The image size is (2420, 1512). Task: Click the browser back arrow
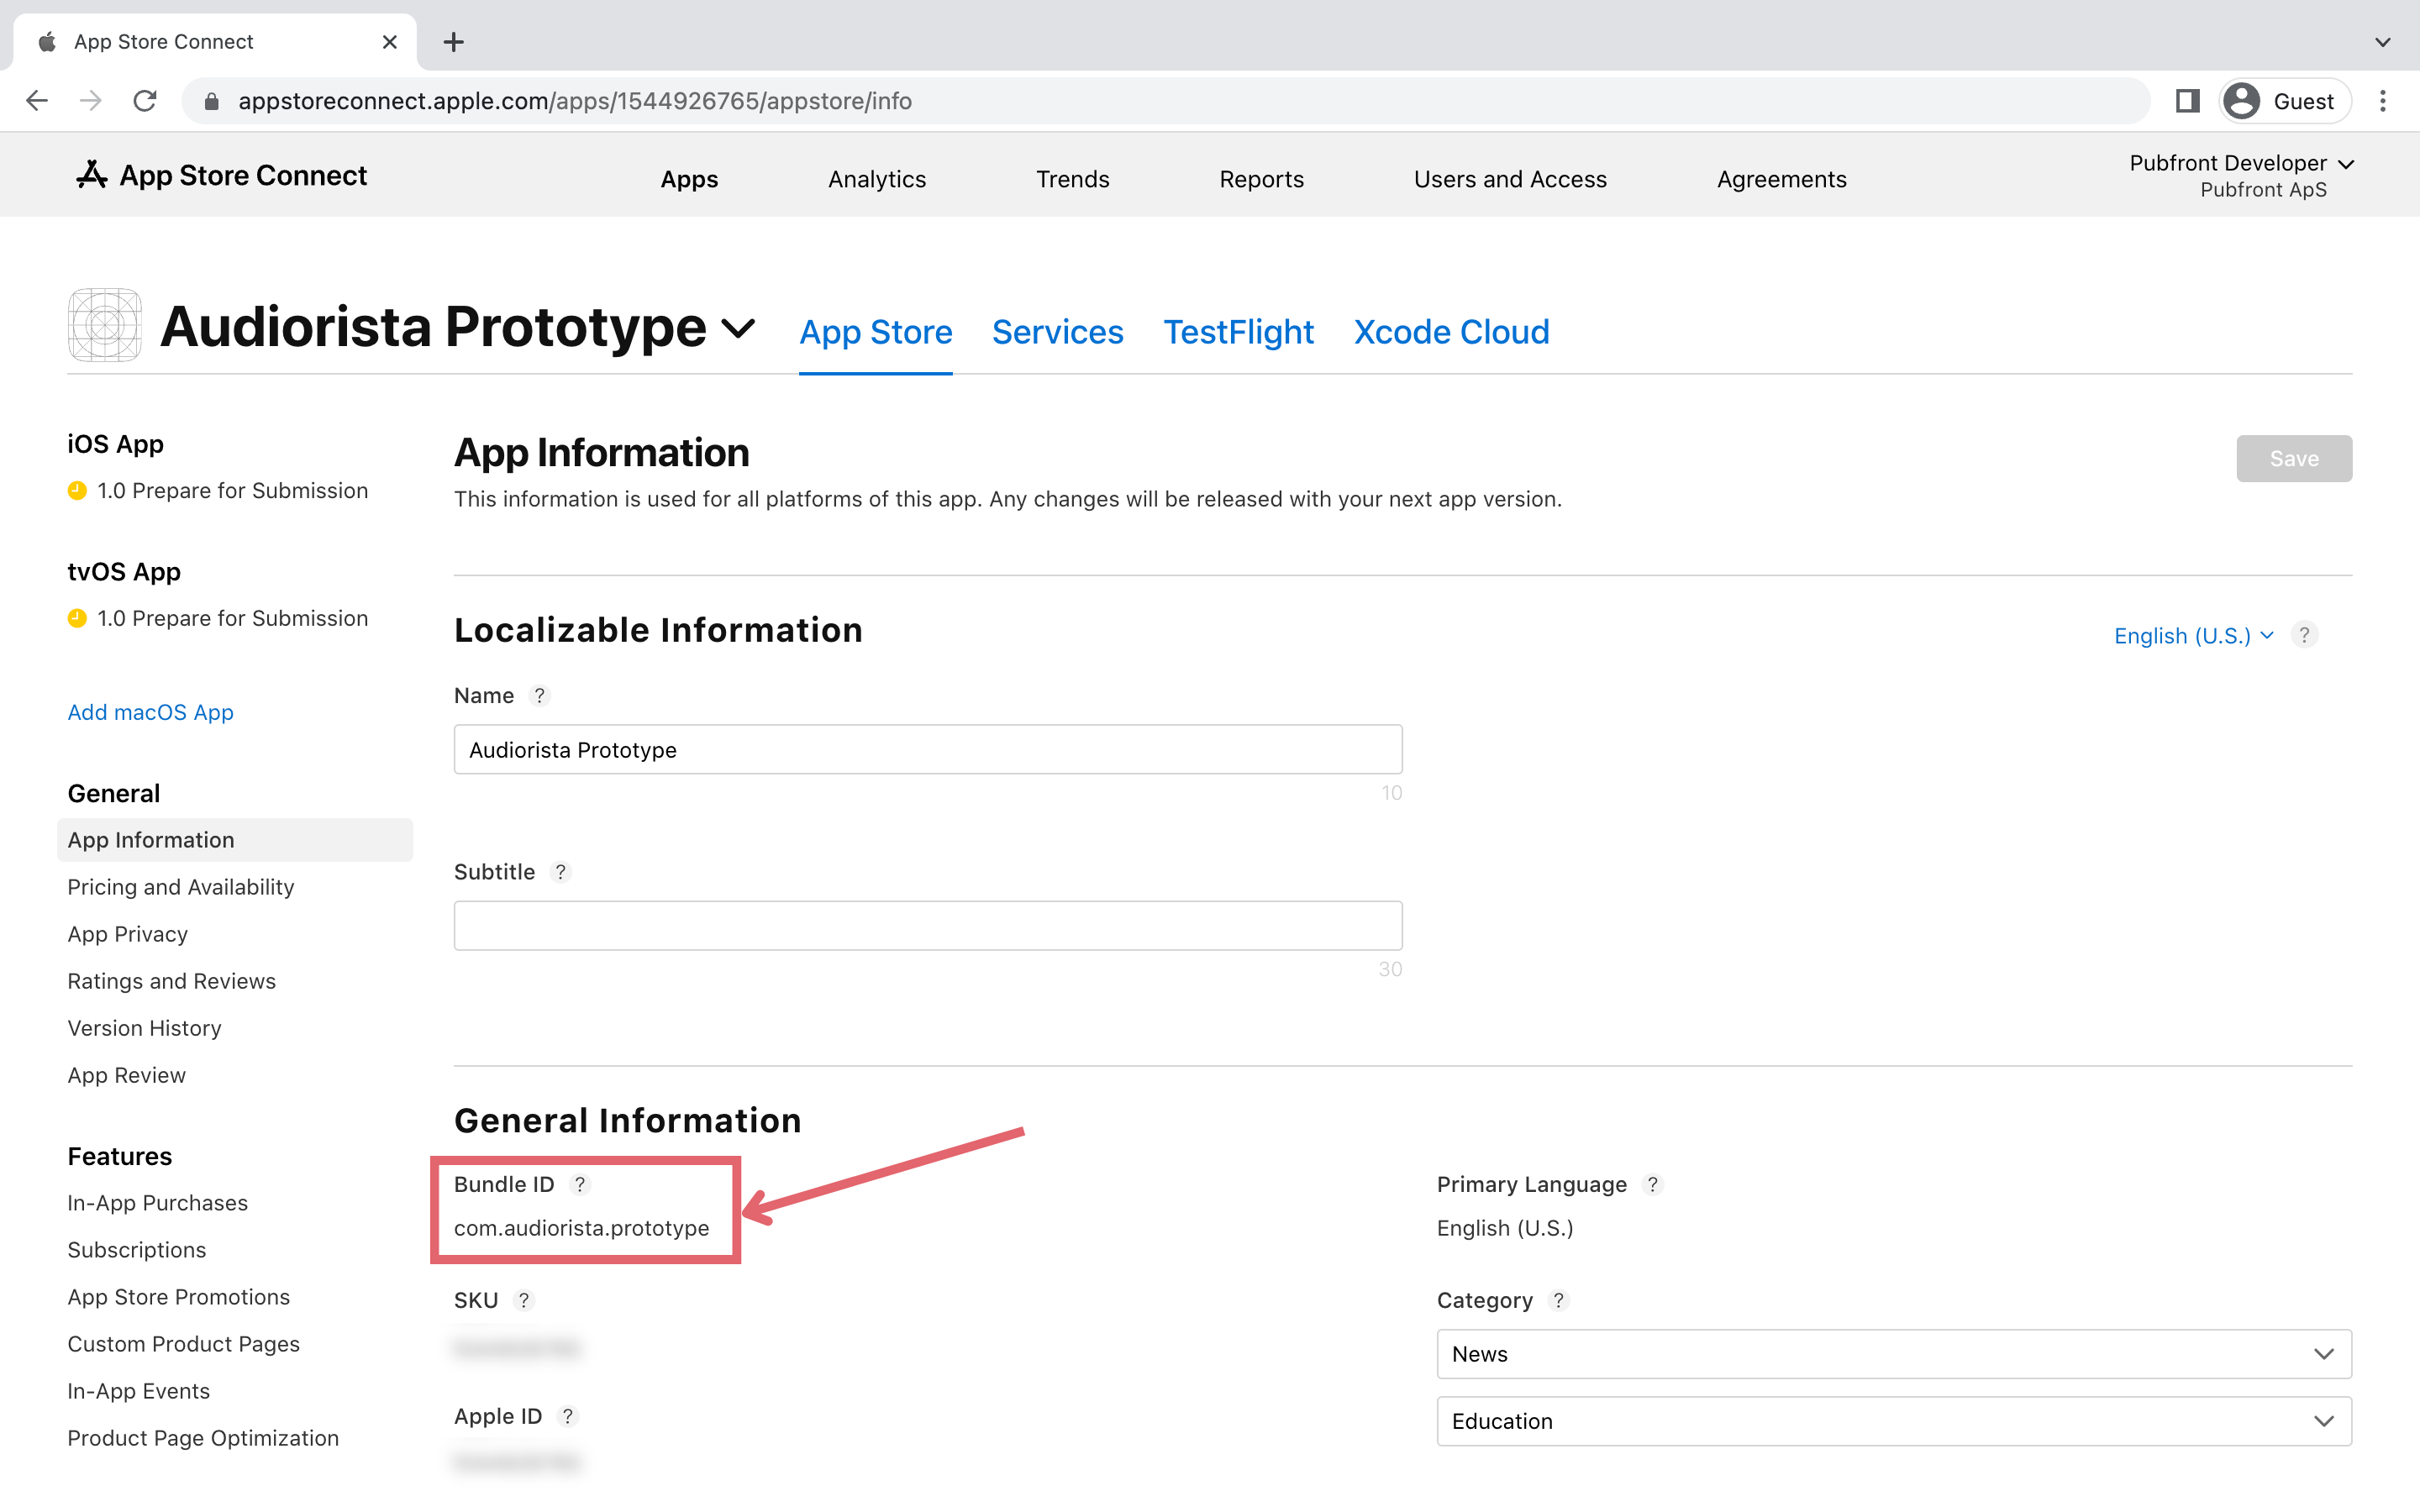37,101
